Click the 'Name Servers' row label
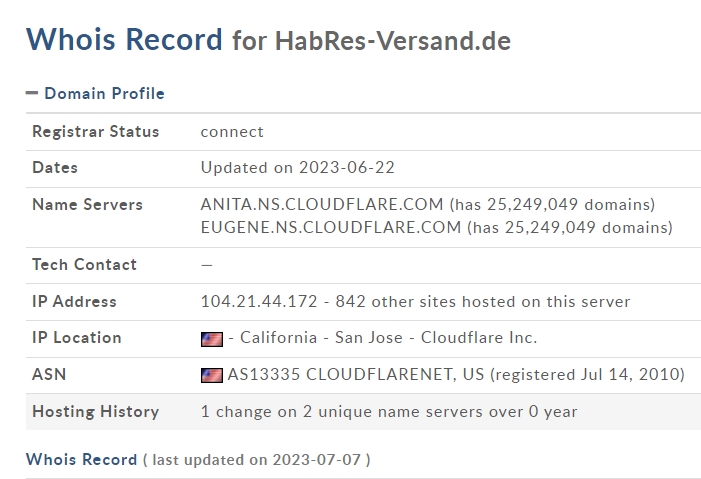This screenshot has width=701, height=479. point(88,204)
